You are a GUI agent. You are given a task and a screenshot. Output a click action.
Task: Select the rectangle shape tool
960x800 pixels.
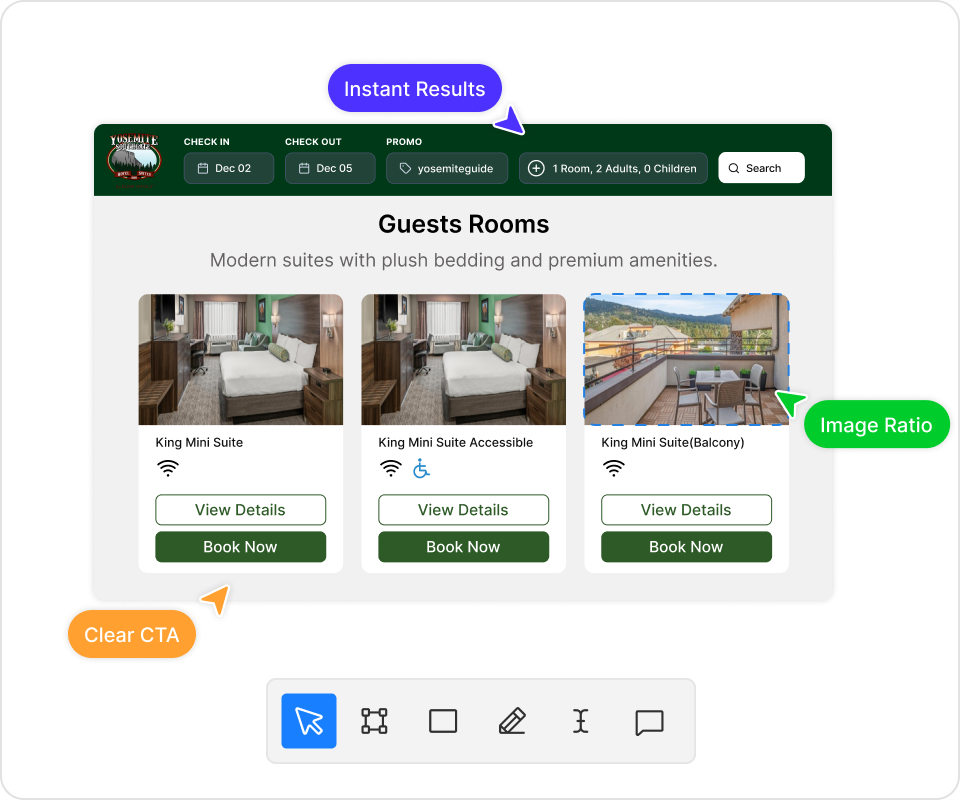(443, 721)
